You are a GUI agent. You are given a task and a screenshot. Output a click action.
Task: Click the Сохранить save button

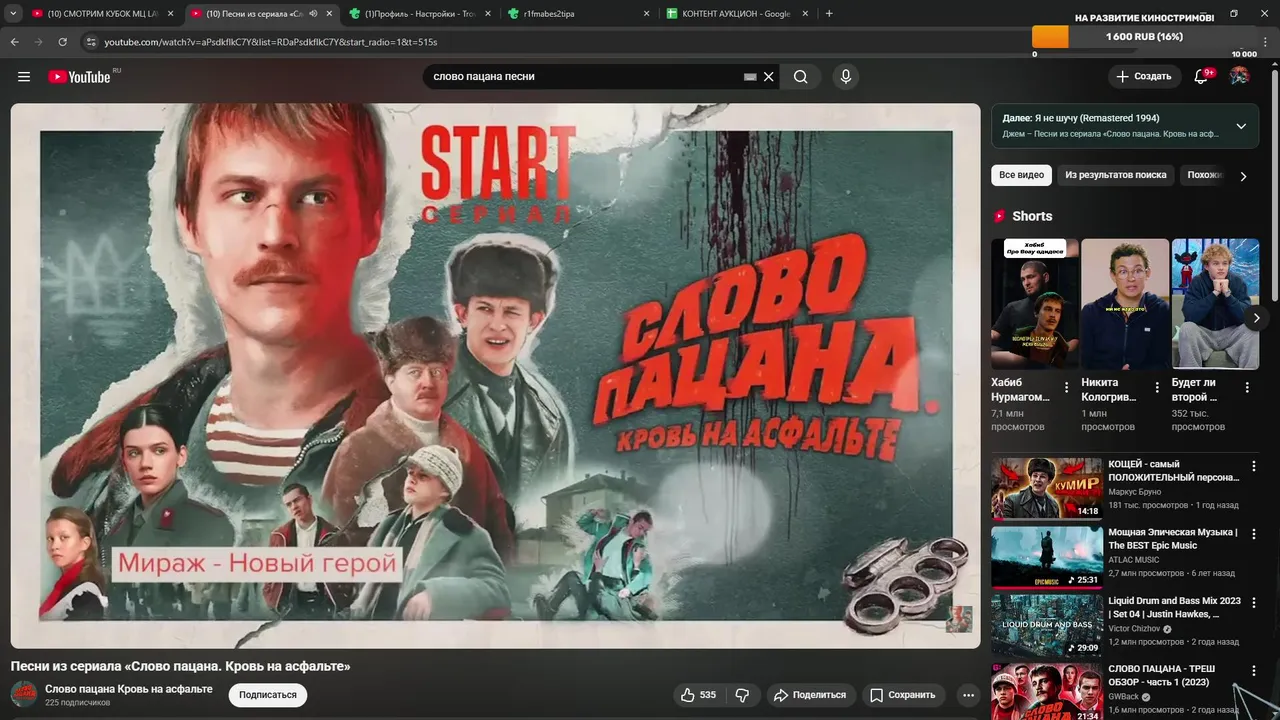coord(903,695)
